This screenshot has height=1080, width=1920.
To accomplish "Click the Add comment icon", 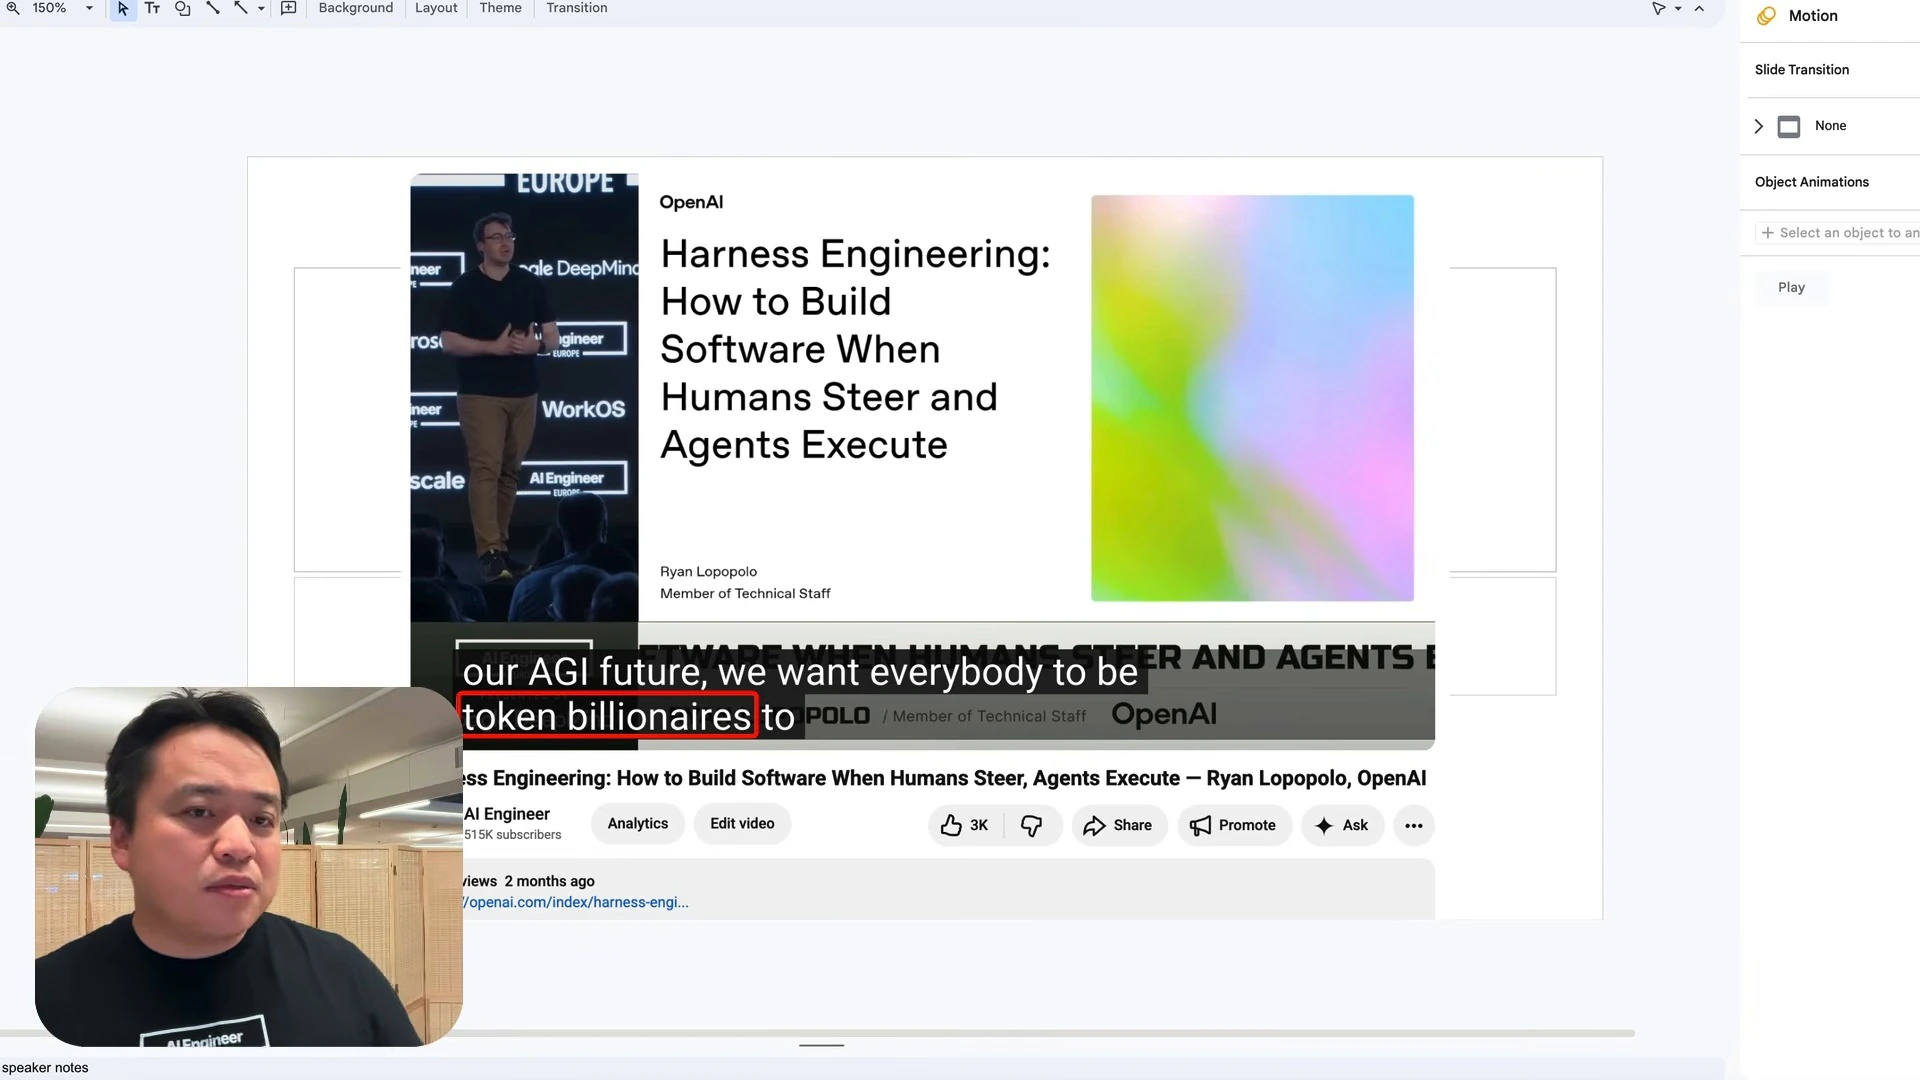I will 289,8.
